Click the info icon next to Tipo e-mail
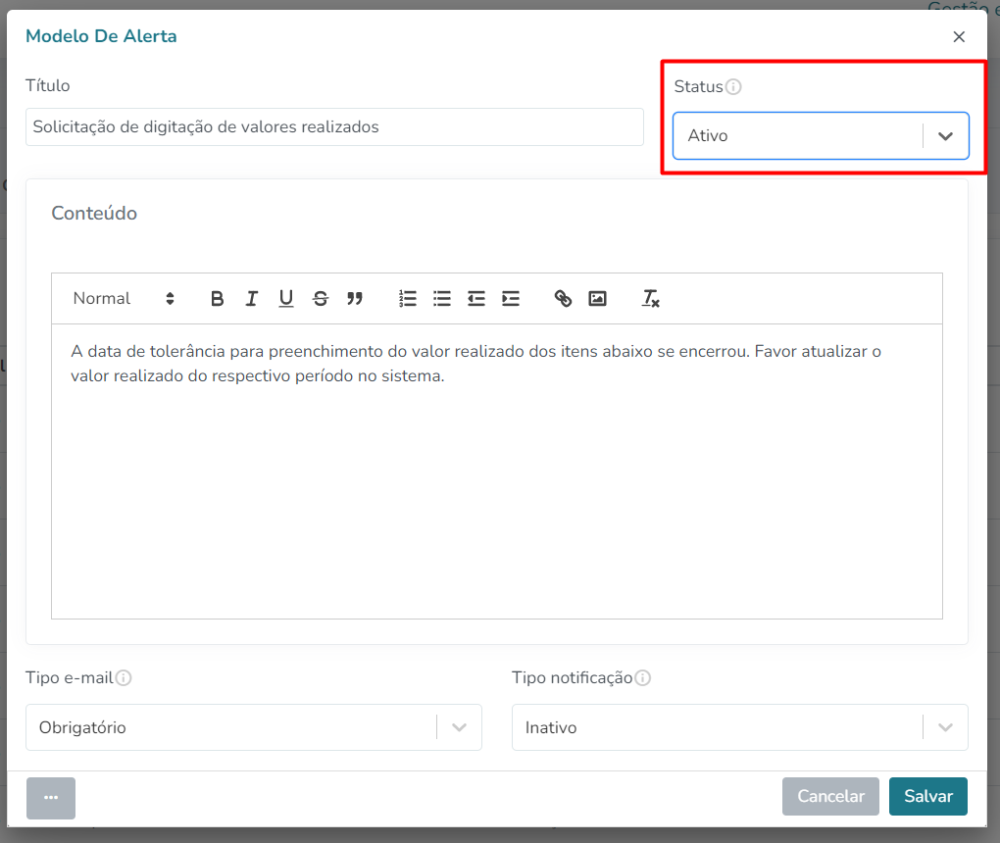Image resolution: width=1000 pixels, height=843 pixels. [124, 678]
